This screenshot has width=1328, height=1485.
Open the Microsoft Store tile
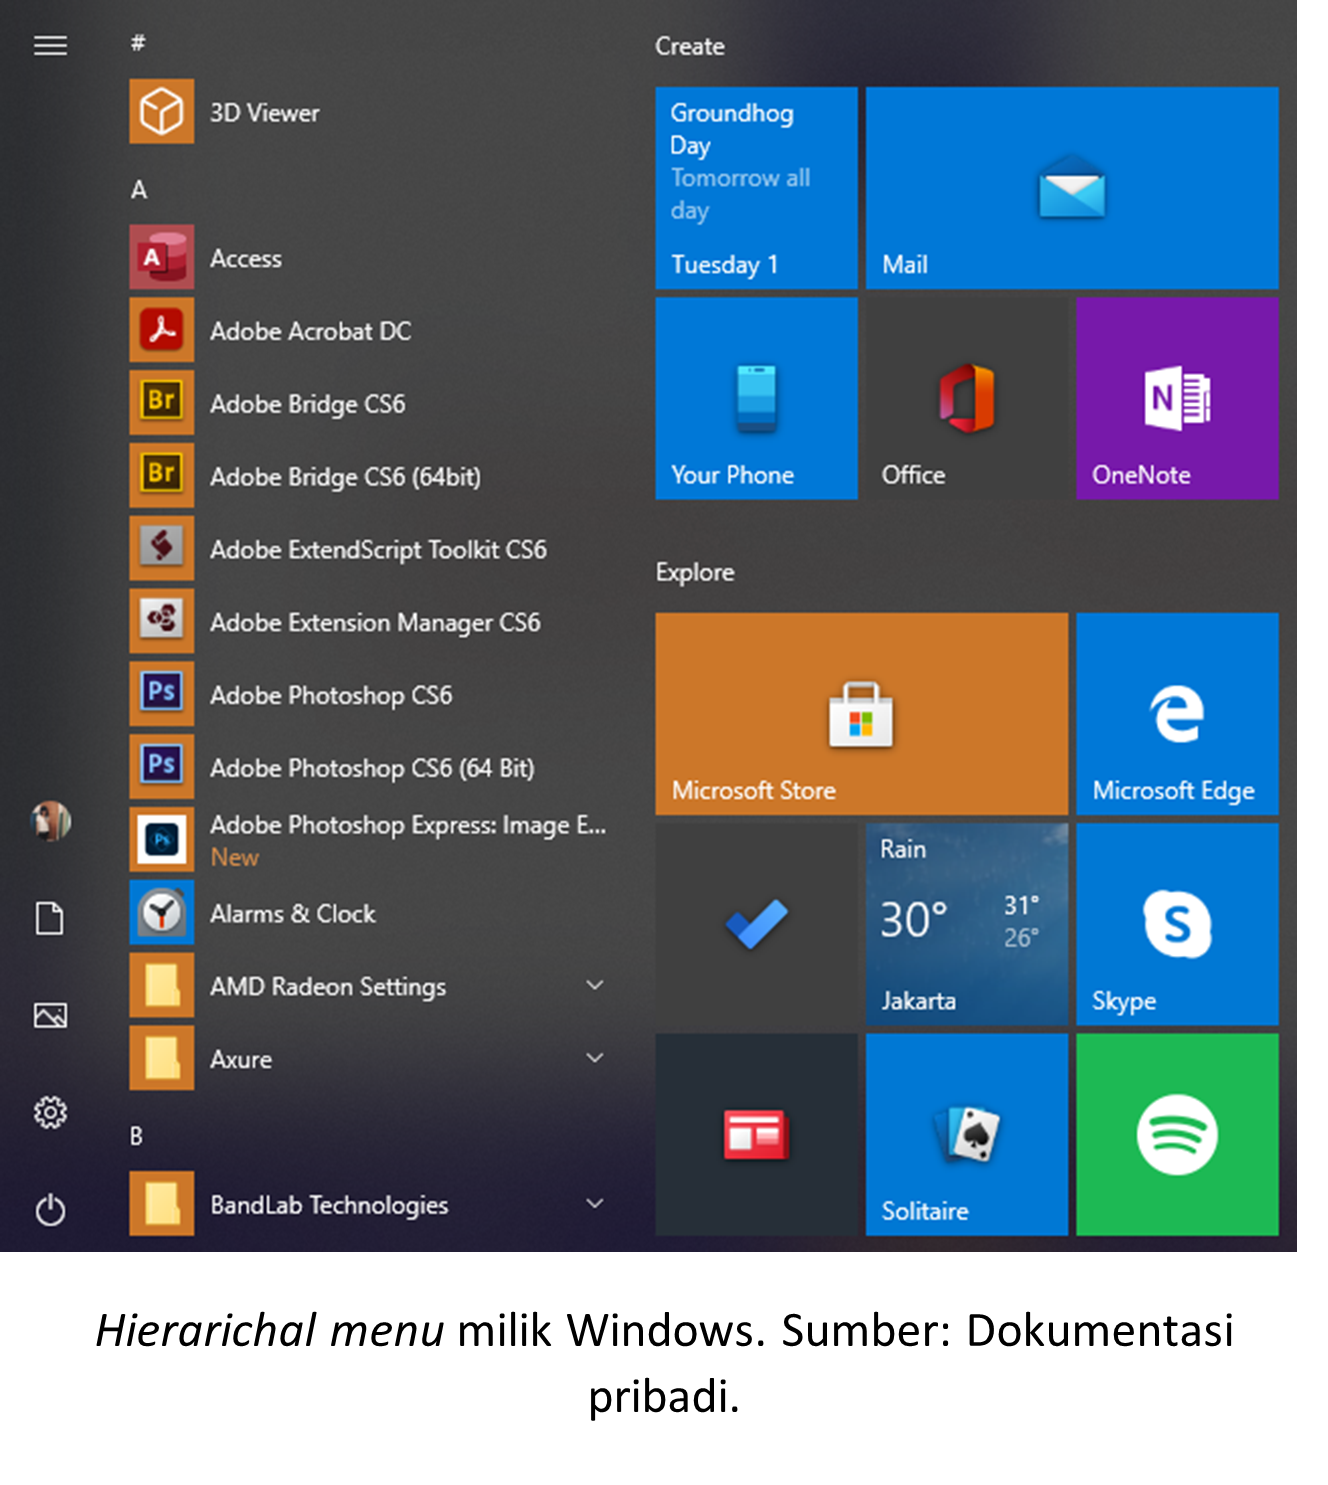pos(862,714)
